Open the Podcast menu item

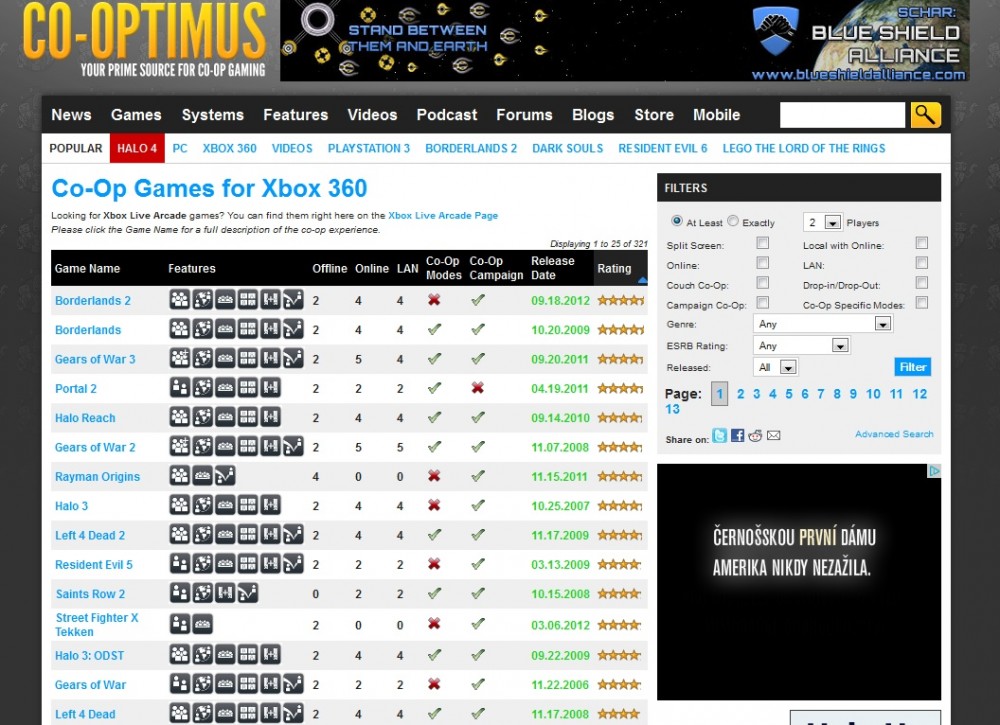[x=446, y=115]
